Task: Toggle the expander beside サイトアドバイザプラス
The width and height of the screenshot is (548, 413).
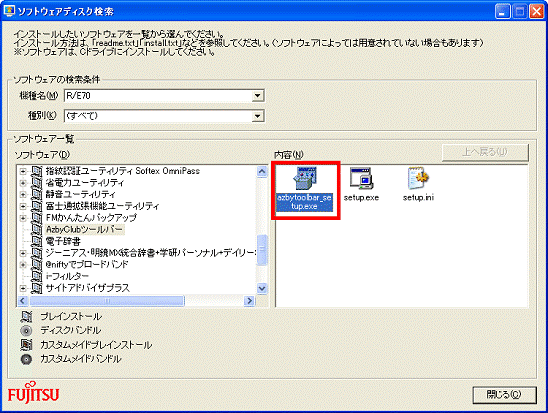Action: point(23,288)
